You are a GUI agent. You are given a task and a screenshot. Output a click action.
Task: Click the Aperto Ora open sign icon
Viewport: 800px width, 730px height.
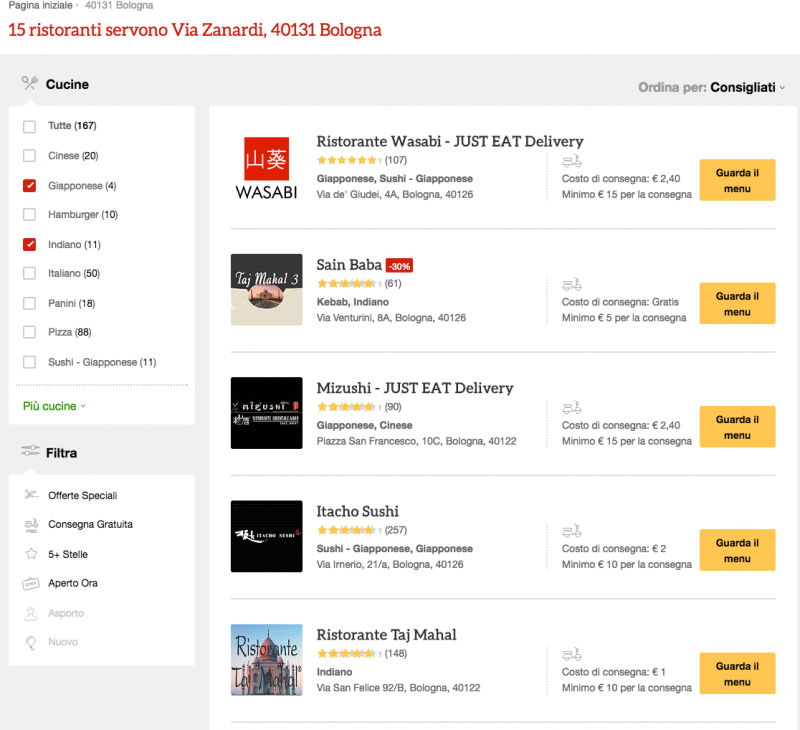point(30,583)
